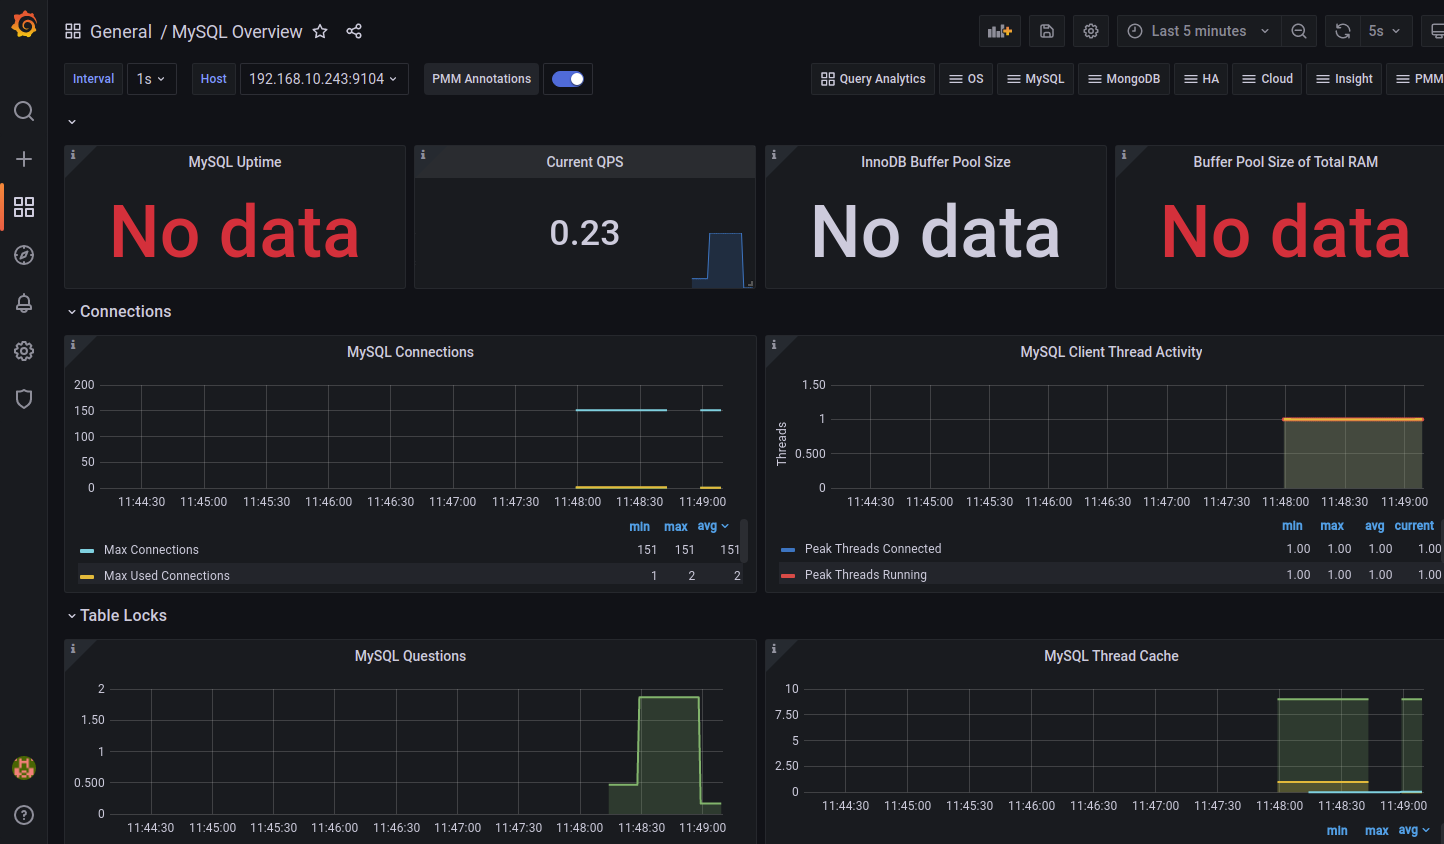Open the Query Analytics menu
The height and width of the screenshot is (844, 1444).
click(x=873, y=79)
